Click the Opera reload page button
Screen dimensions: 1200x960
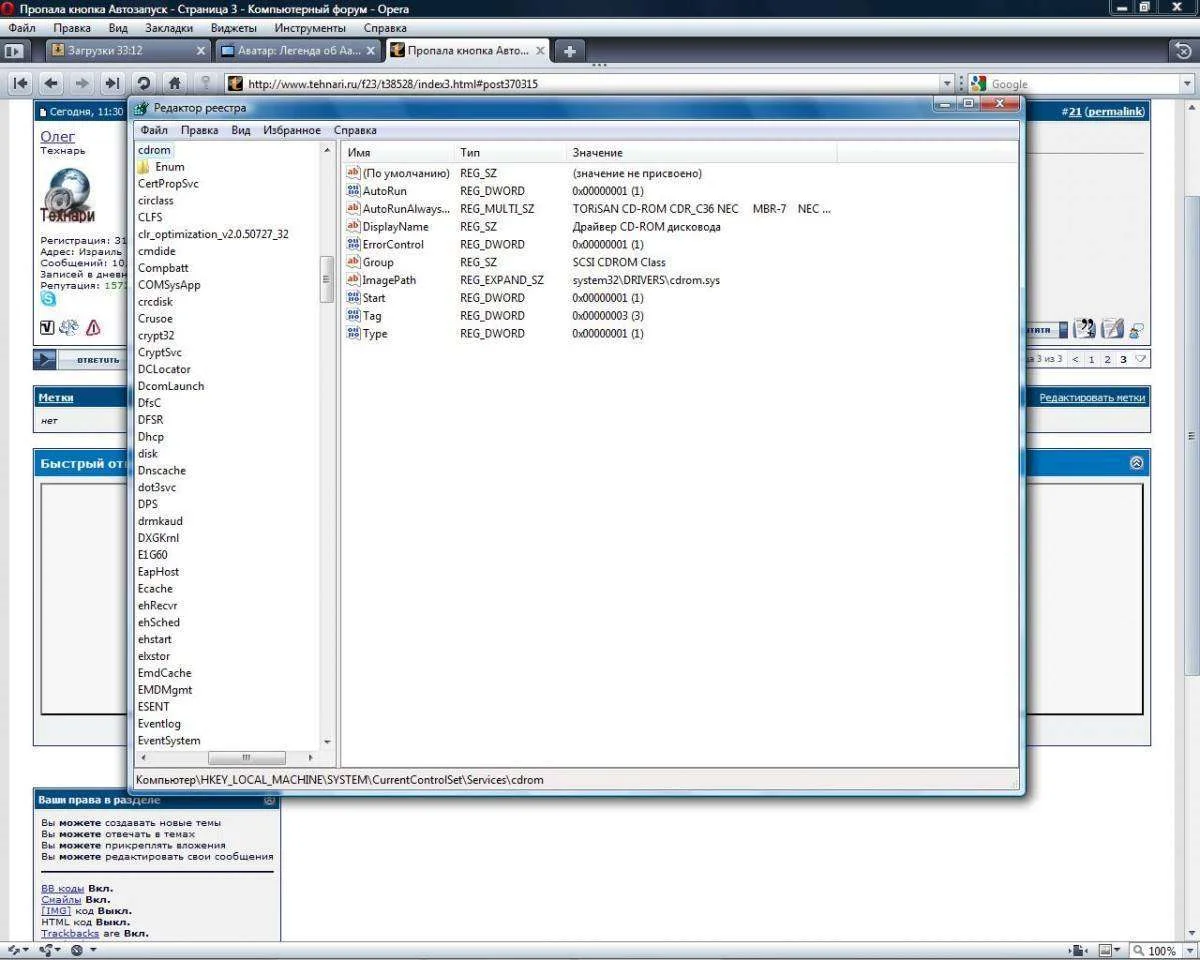[143, 84]
